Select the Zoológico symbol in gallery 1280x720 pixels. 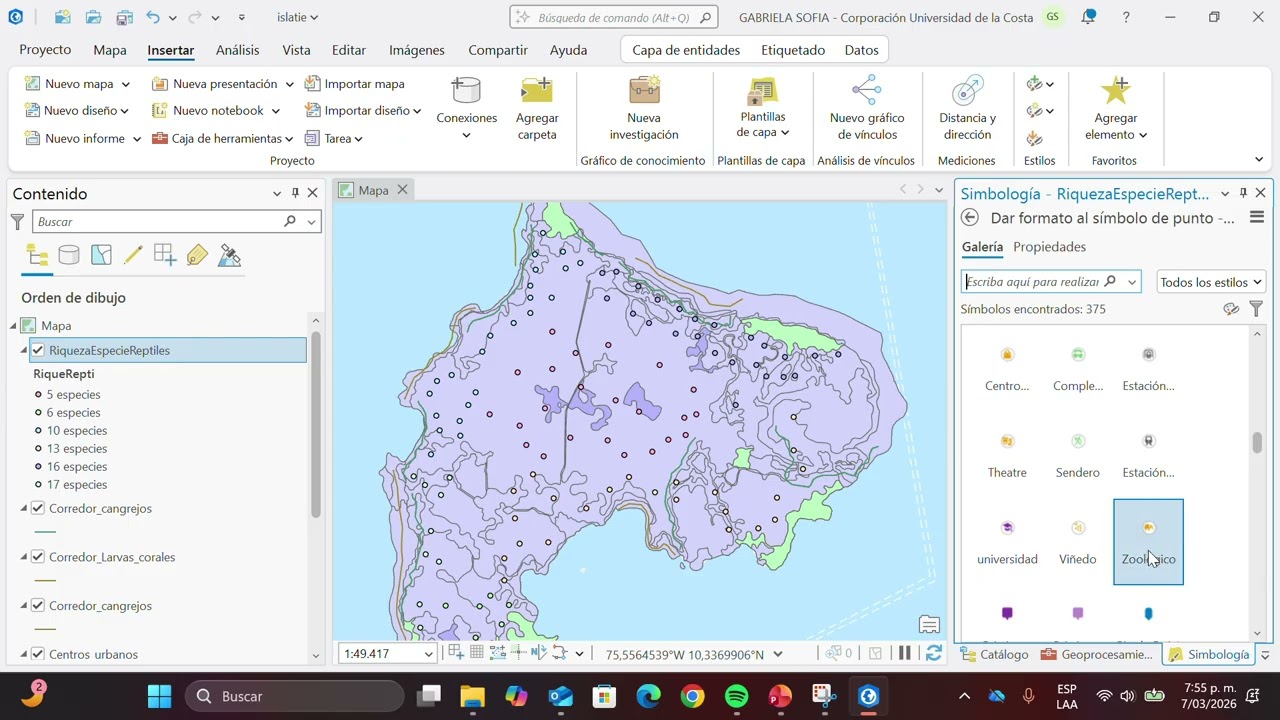pos(1148,542)
